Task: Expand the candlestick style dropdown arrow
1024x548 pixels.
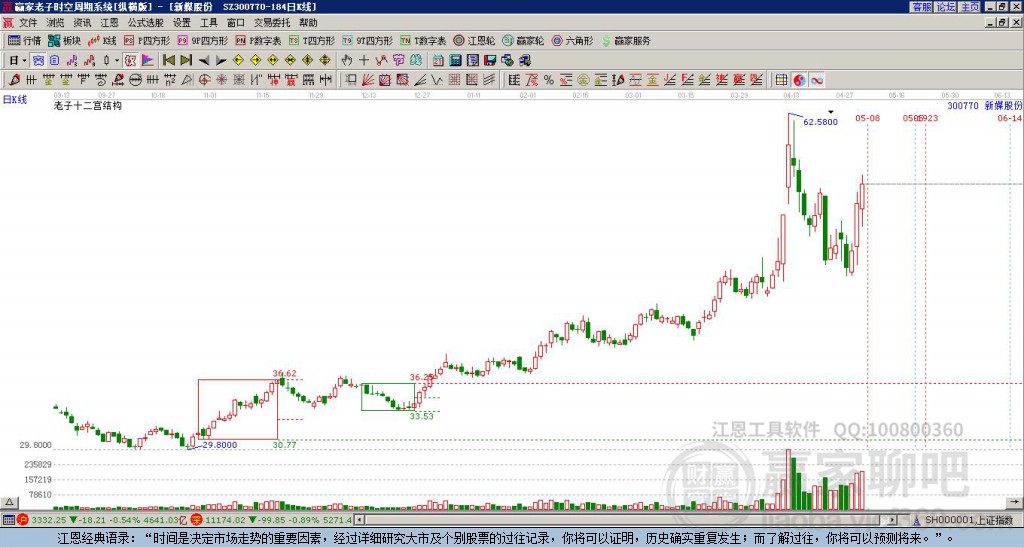Action: coord(117,60)
